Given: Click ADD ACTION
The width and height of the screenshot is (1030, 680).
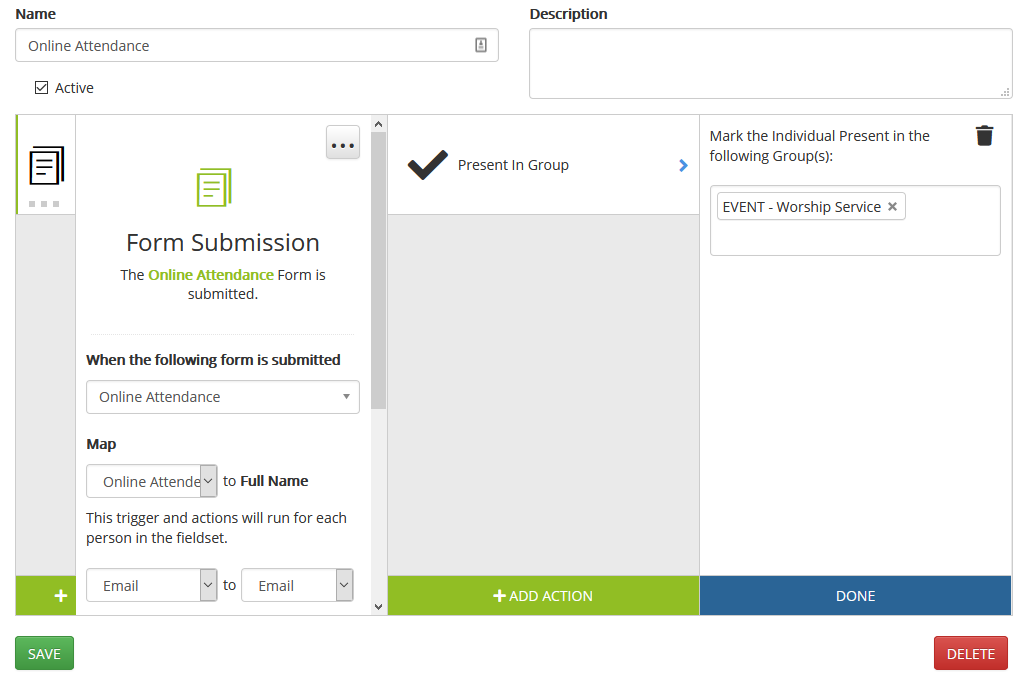Looking at the screenshot, I should 543,595.
